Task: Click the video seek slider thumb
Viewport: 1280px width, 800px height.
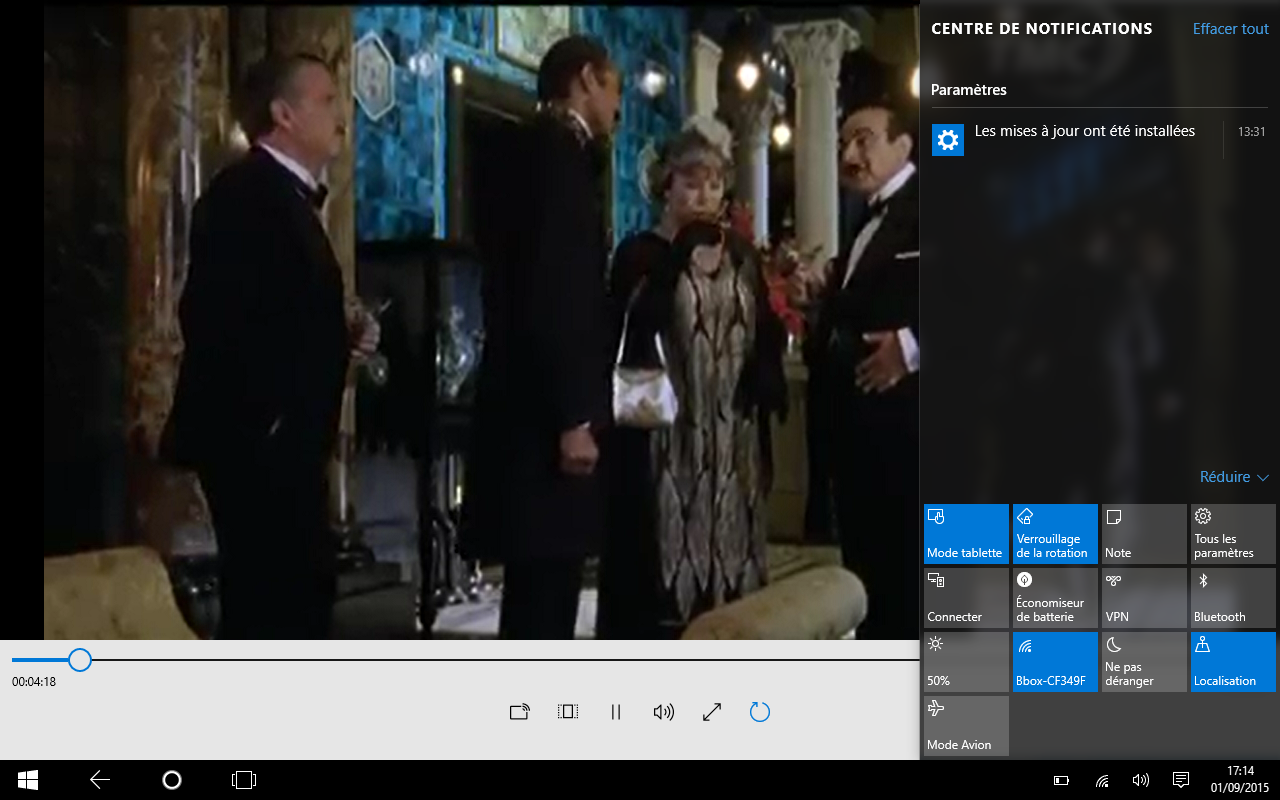Action: [x=80, y=660]
